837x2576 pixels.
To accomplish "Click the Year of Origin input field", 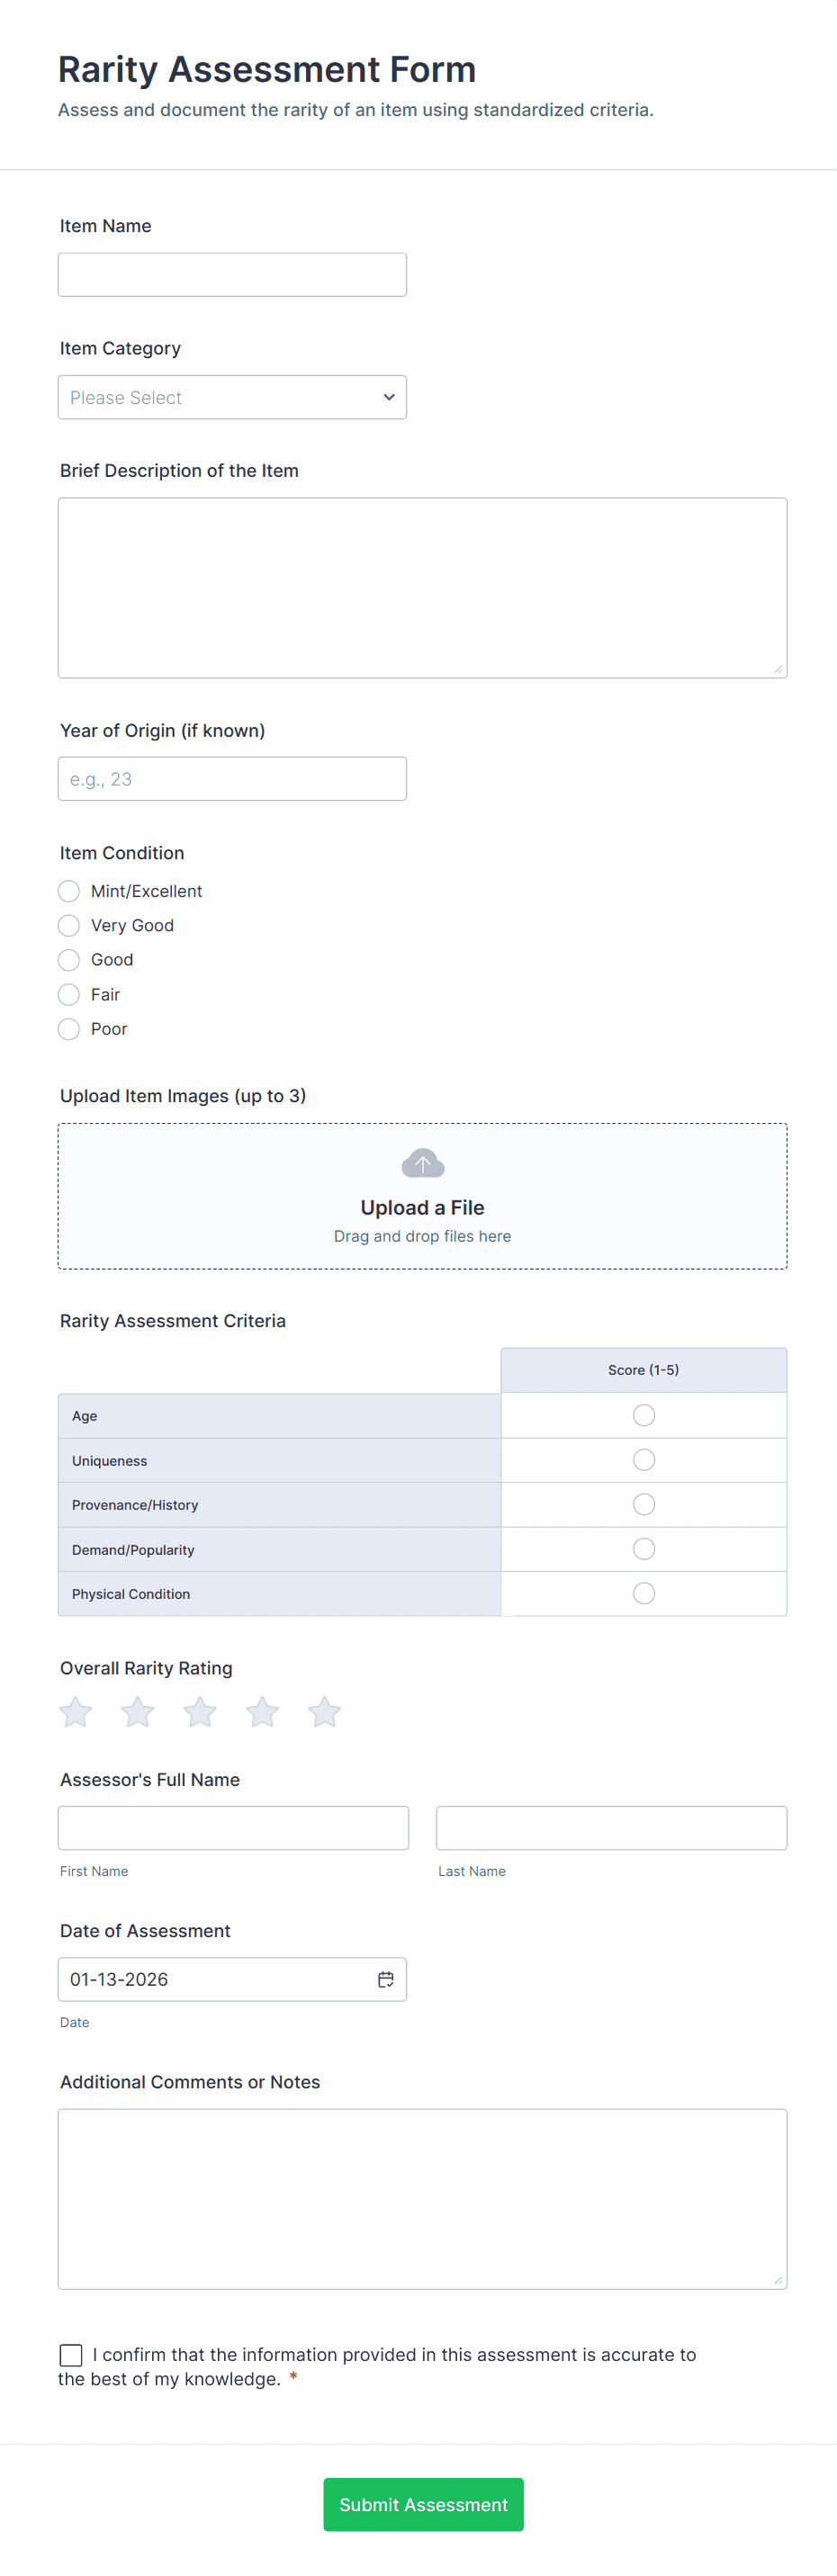I will point(232,778).
